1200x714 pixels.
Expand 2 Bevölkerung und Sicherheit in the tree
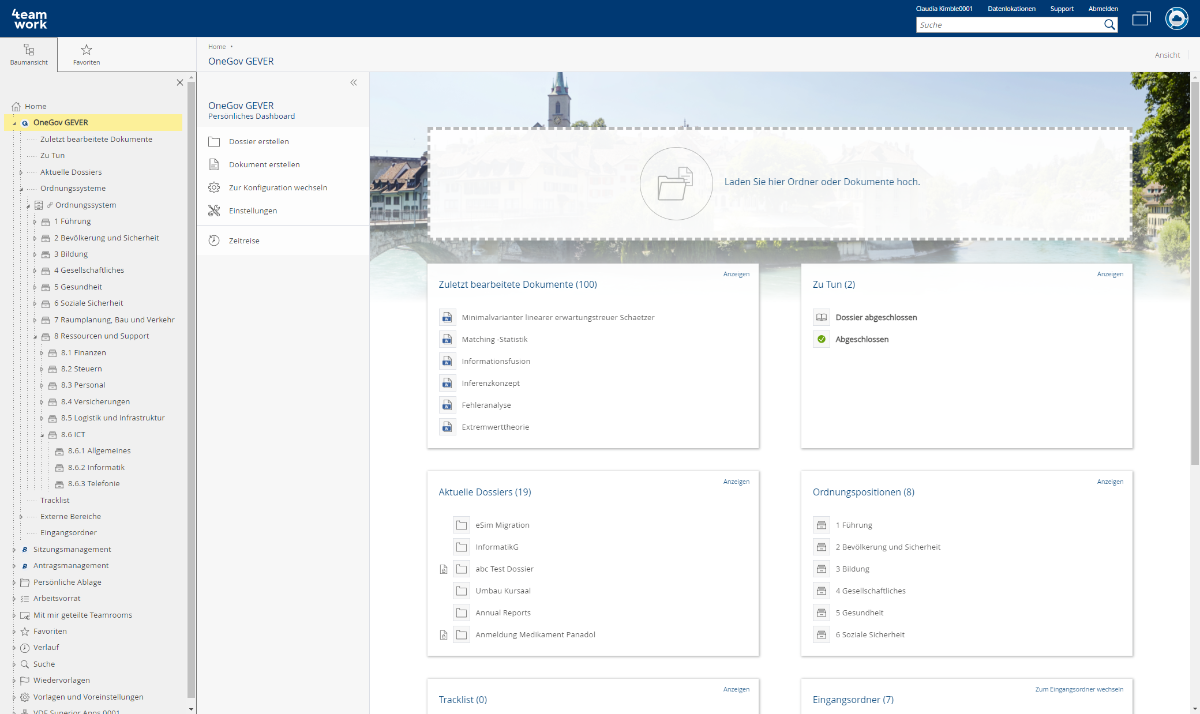coord(35,238)
